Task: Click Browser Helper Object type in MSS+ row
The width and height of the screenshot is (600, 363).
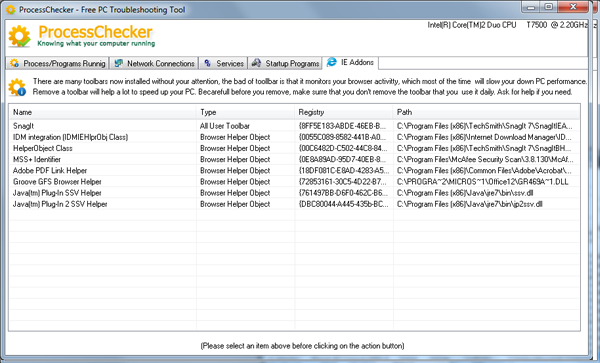Action: 235,159
